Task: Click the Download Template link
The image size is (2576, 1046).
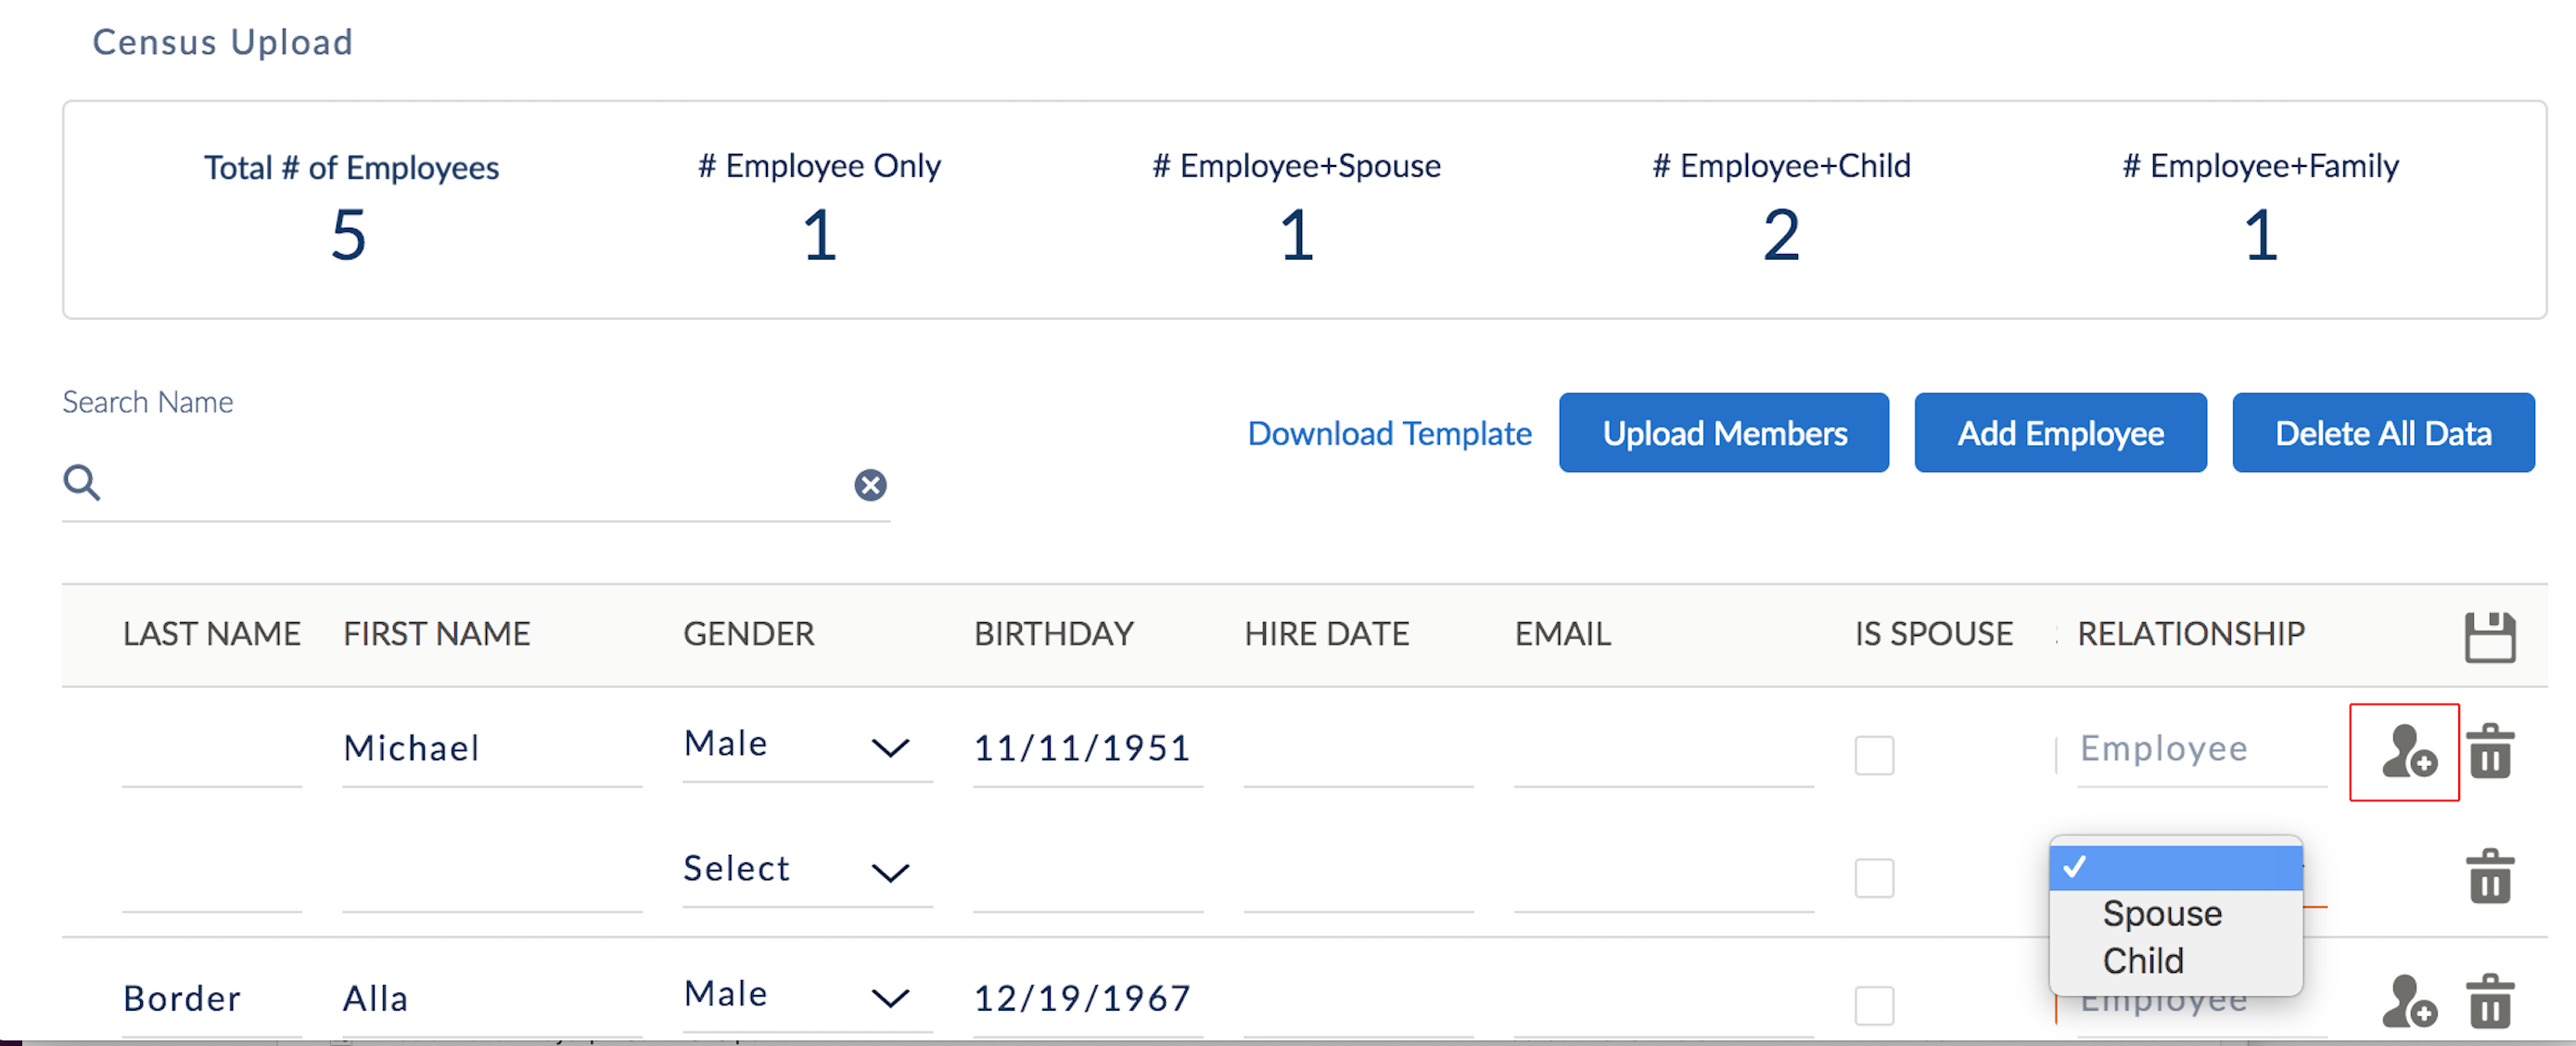Action: coord(1389,433)
